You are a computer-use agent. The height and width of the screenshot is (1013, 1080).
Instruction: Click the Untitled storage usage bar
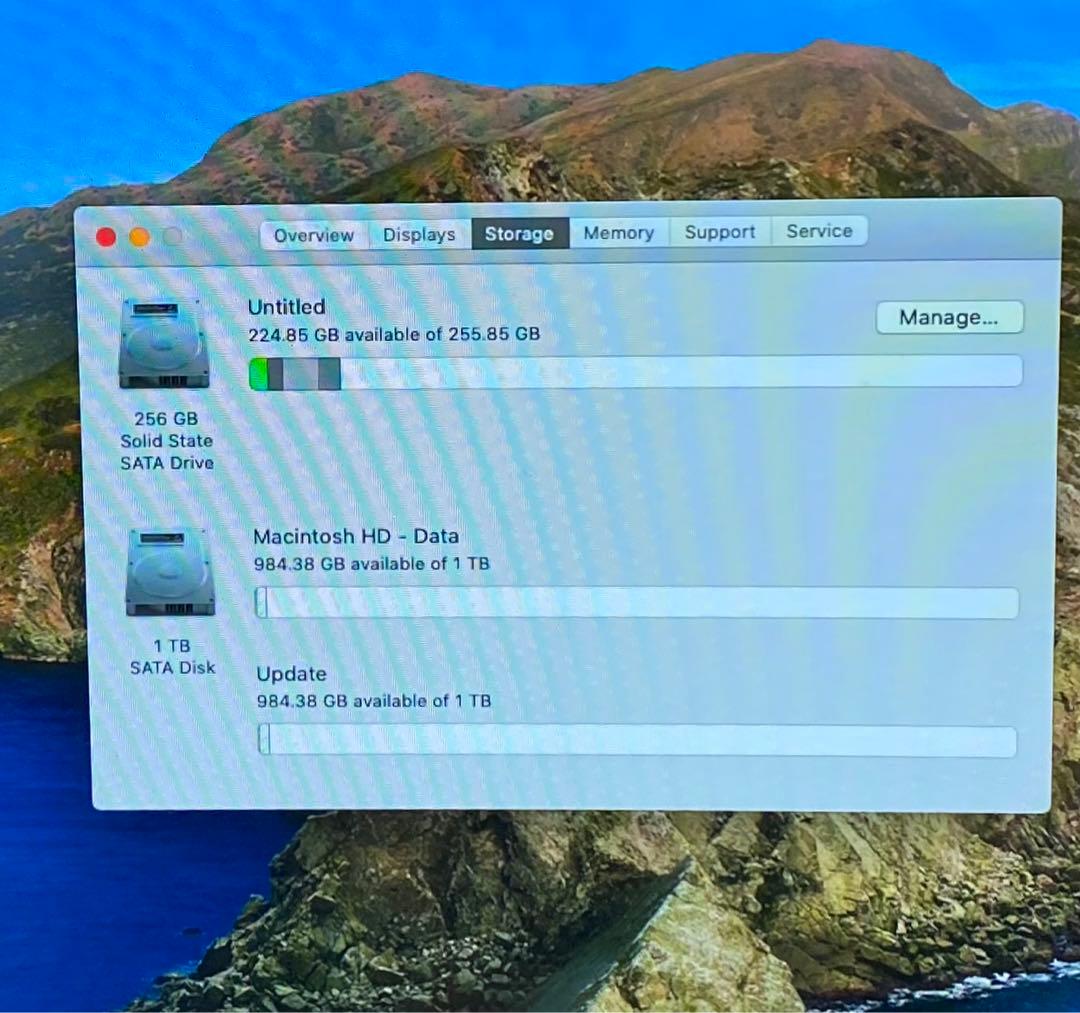pyautogui.click(x=635, y=371)
